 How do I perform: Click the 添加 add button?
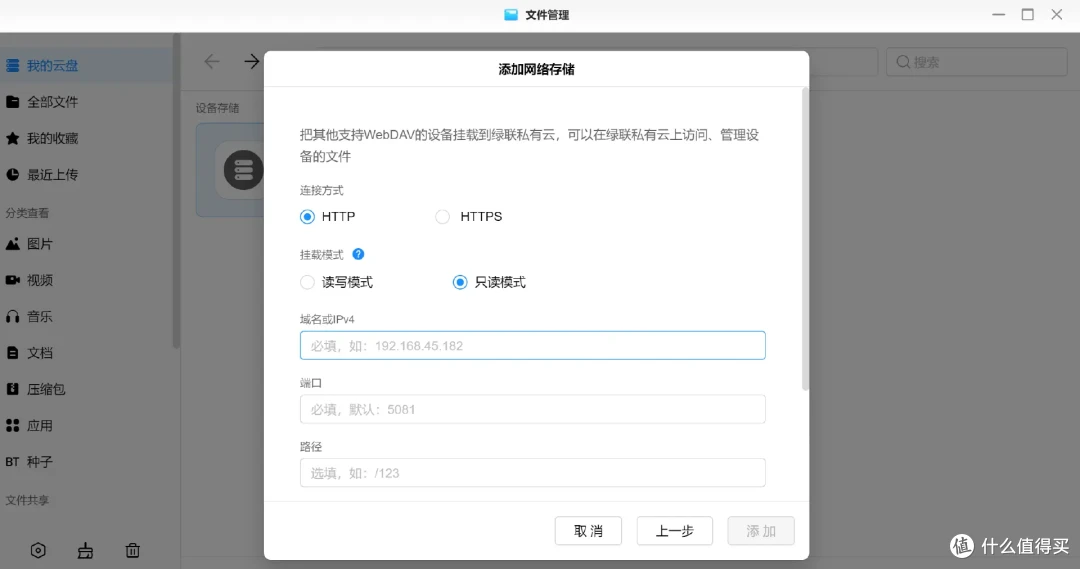761,530
